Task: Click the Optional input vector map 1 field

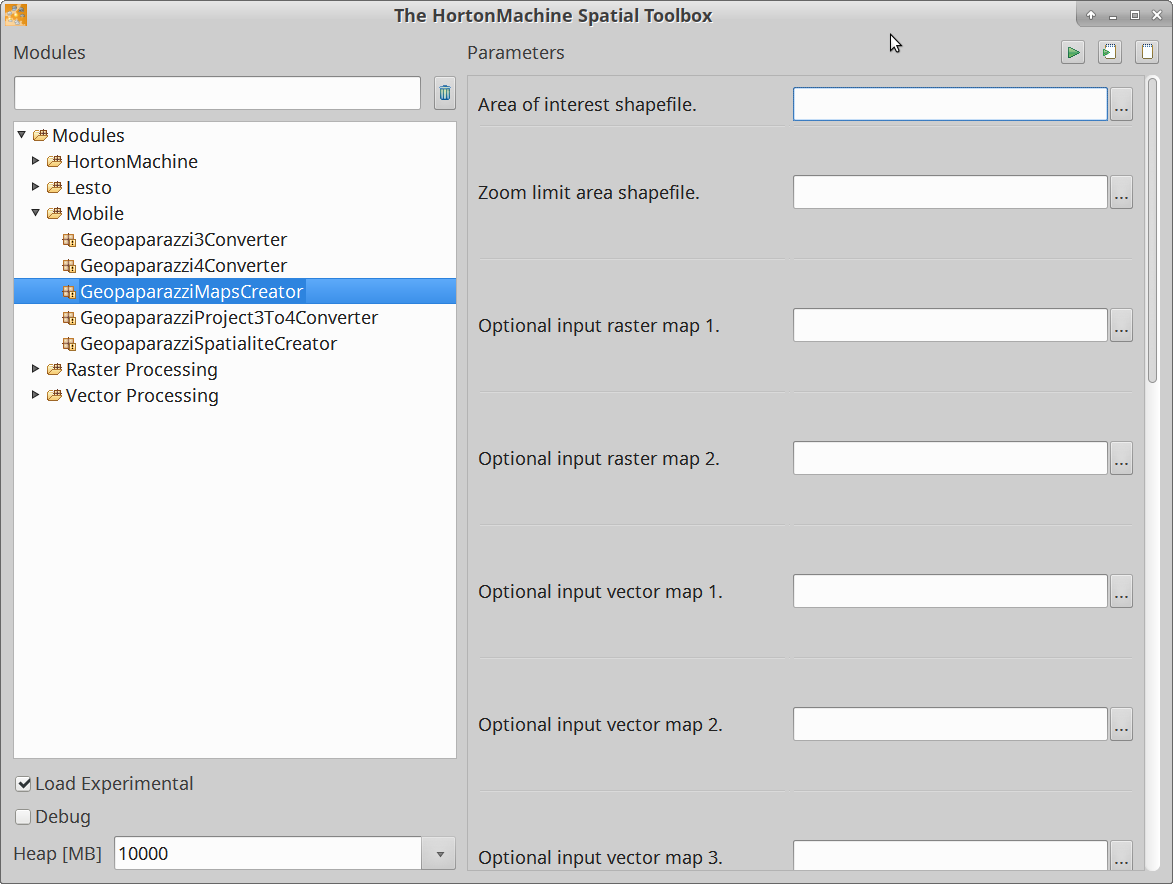Action: [x=950, y=592]
